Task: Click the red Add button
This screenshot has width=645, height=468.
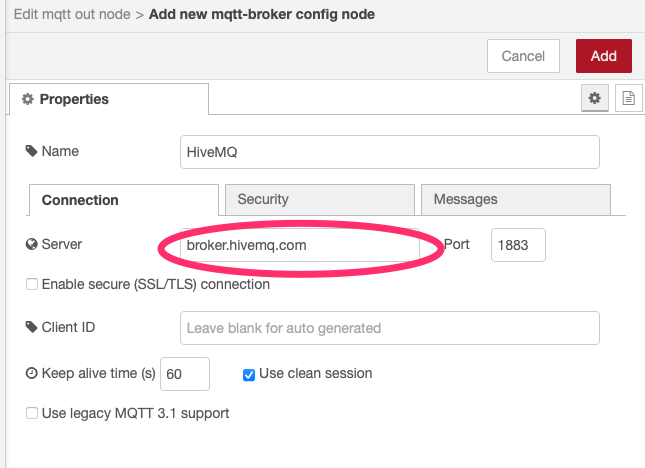Action: 603,56
